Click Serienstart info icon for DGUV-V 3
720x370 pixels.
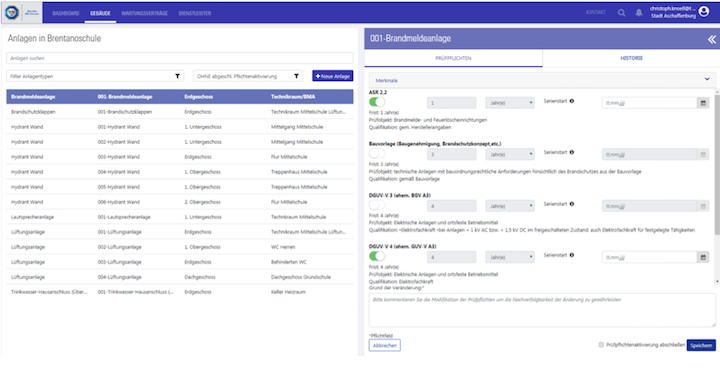[572, 204]
